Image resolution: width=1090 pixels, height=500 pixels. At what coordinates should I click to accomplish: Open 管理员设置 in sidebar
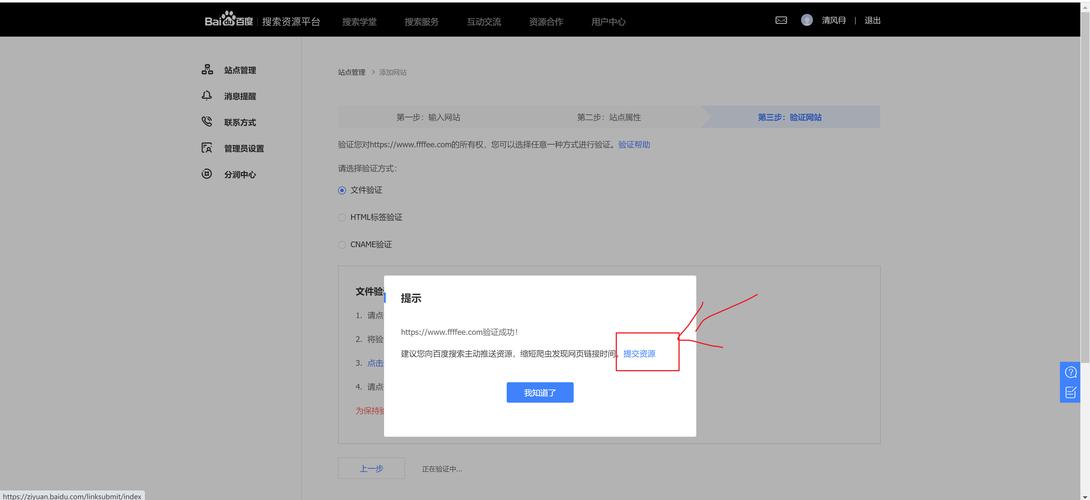[x=244, y=149]
